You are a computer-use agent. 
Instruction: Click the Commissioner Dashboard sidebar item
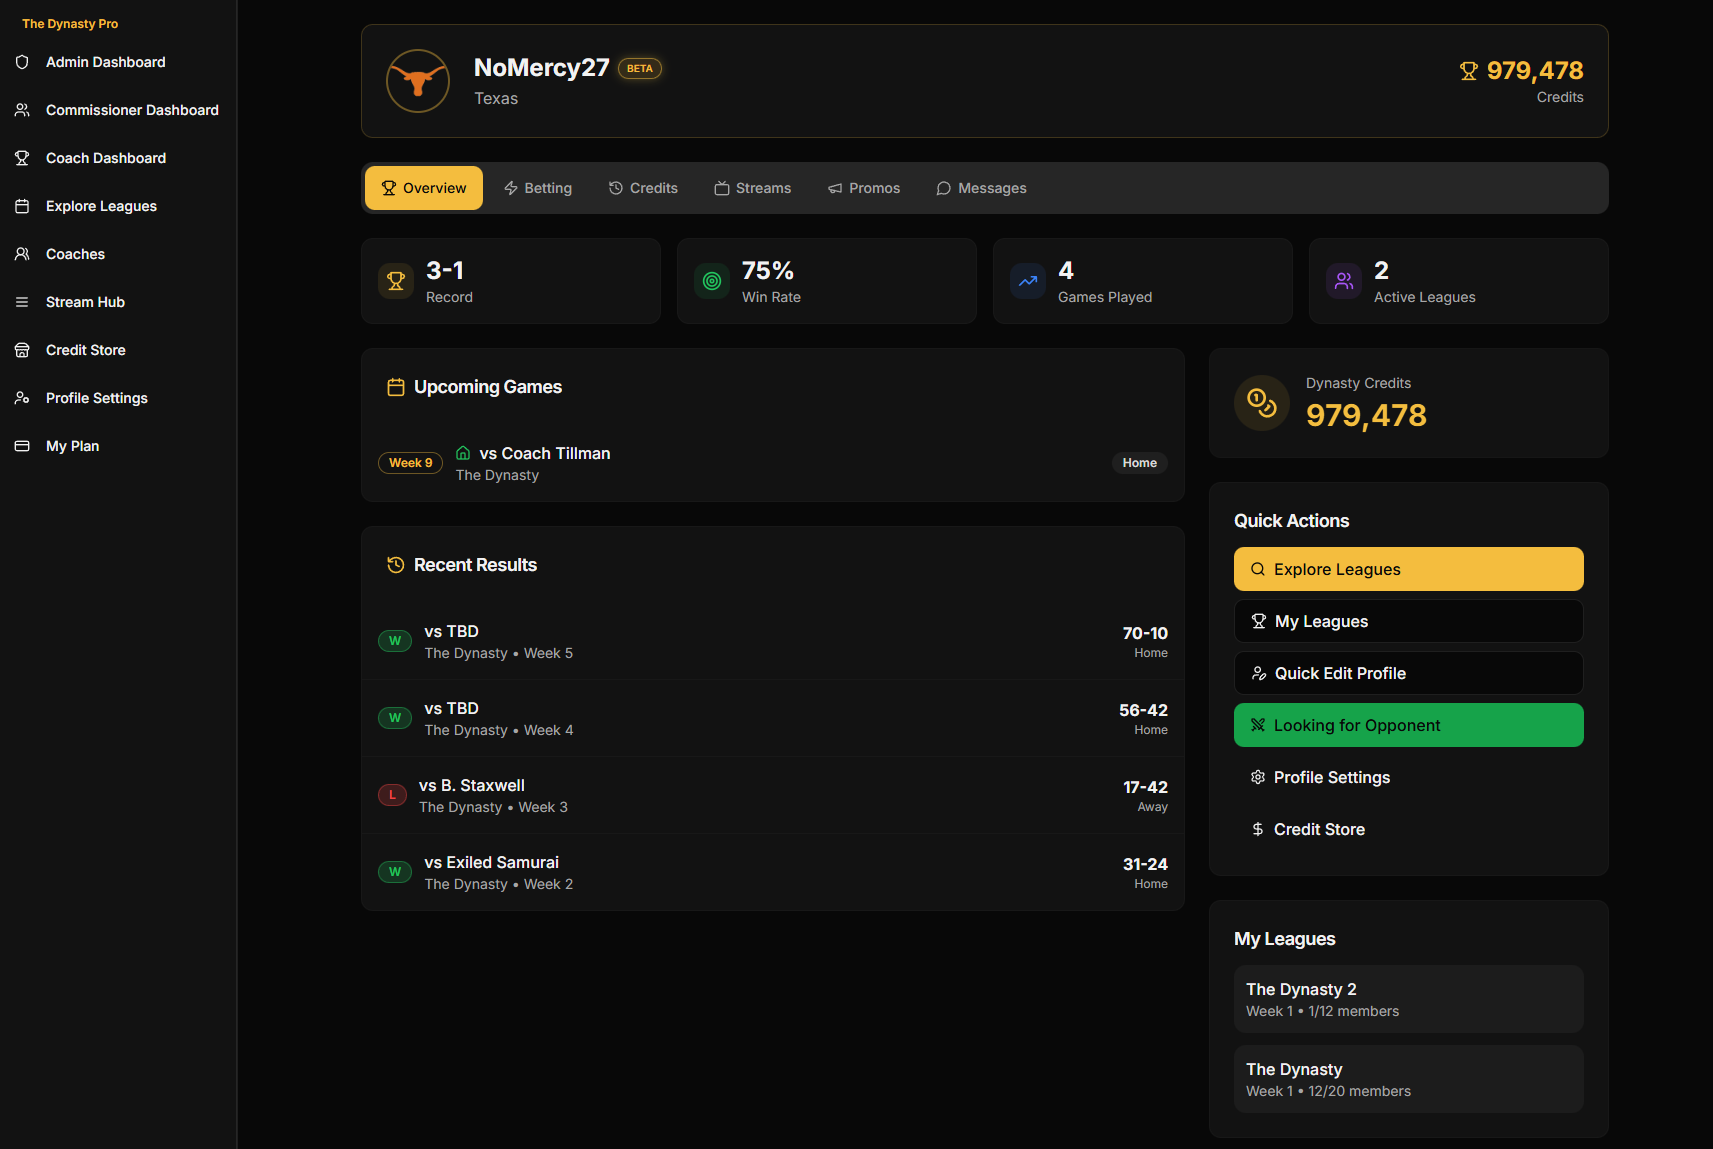pyautogui.click(x=131, y=109)
